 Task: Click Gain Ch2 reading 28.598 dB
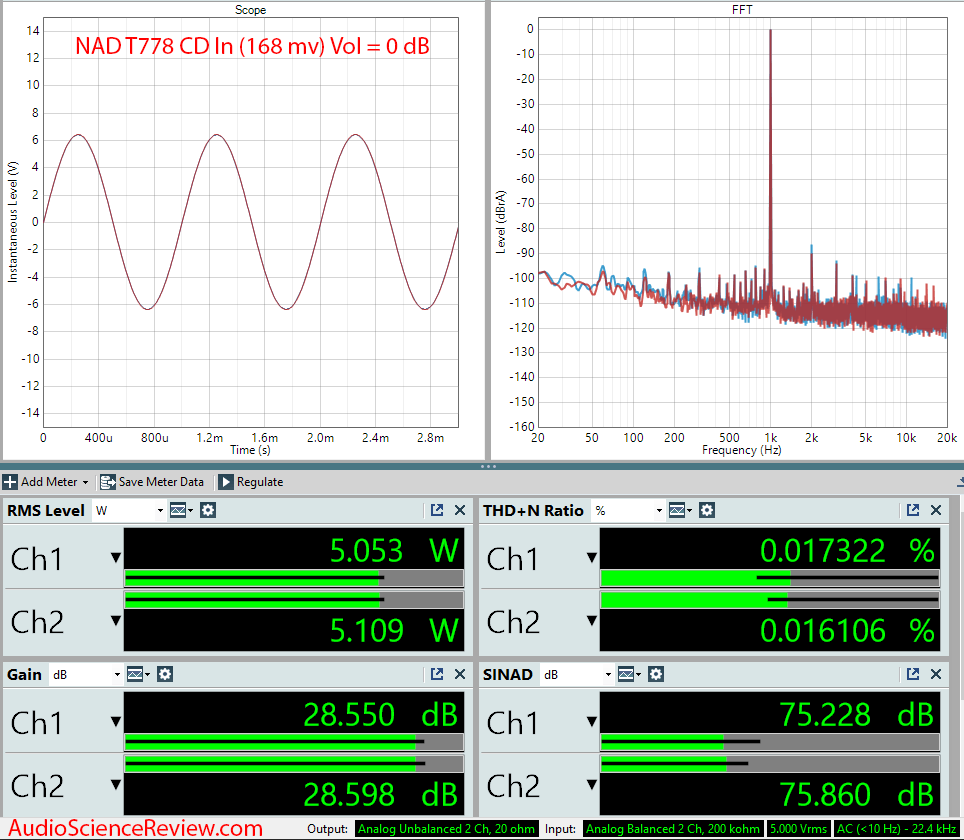293,794
